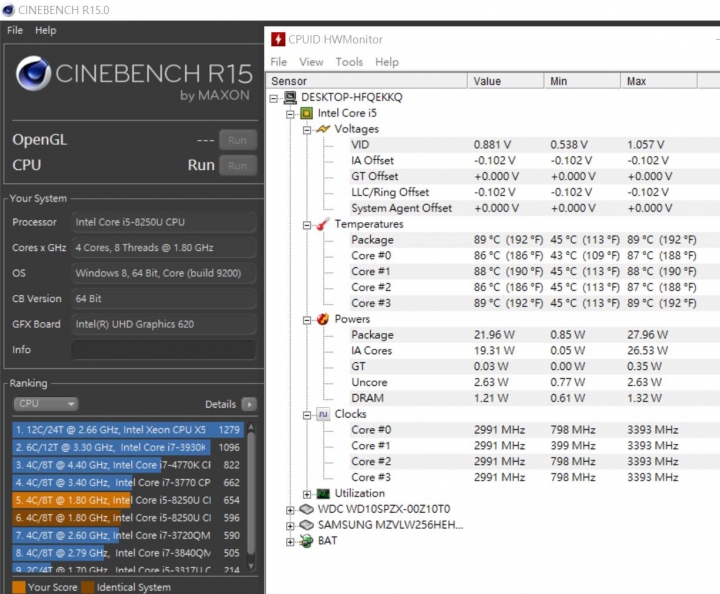Click the Temperatures thermometer icon
Screen dimensions: 720x594
323,224
